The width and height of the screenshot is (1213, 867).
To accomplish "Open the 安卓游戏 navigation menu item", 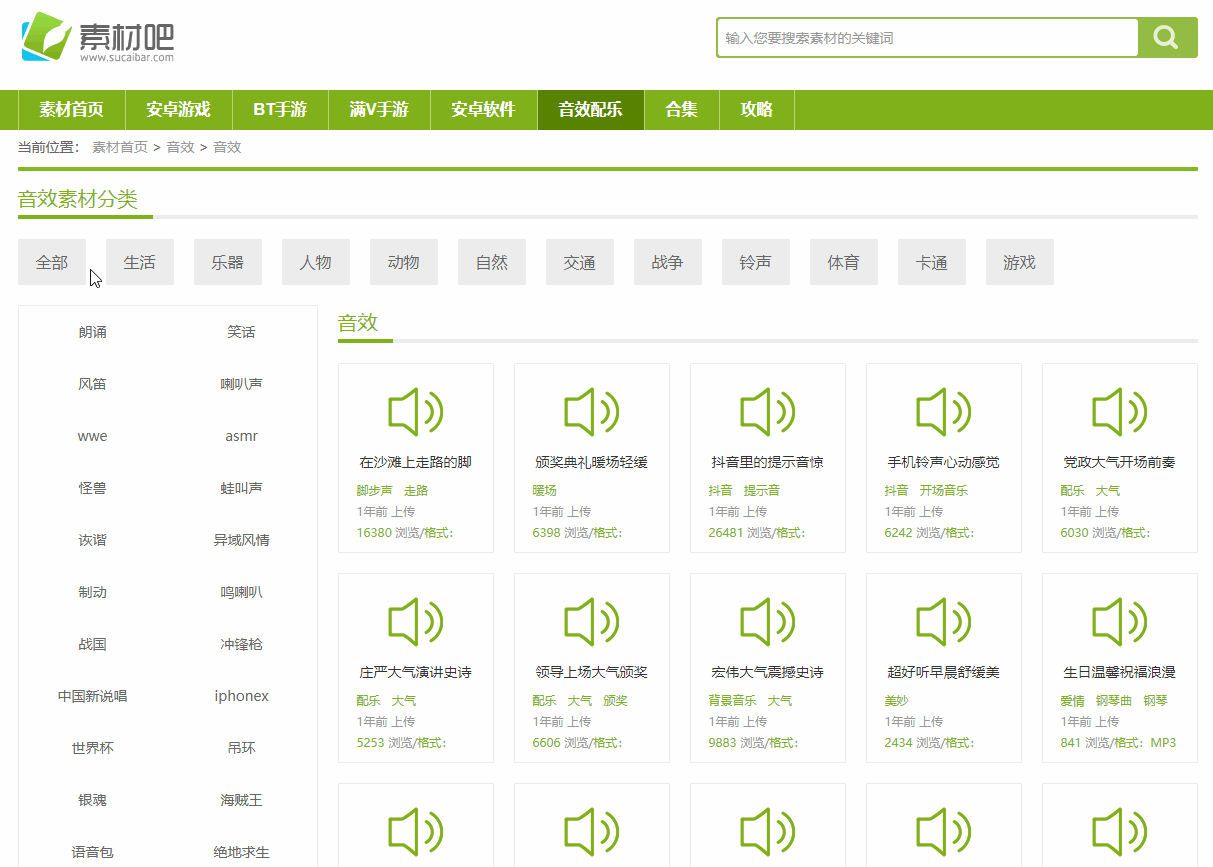I will tap(178, 110).
